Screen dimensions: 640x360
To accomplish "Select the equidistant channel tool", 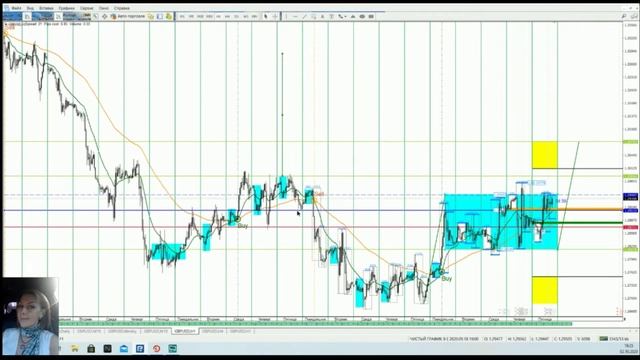I will (x=313, y=16).
